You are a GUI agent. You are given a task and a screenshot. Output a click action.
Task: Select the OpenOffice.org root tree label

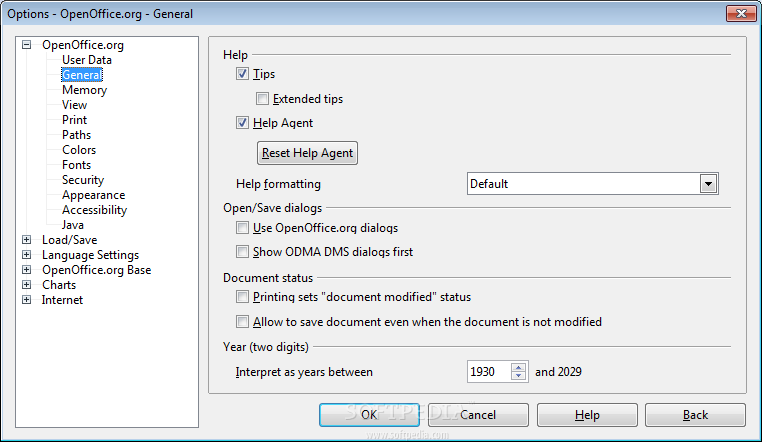point(83,45)
